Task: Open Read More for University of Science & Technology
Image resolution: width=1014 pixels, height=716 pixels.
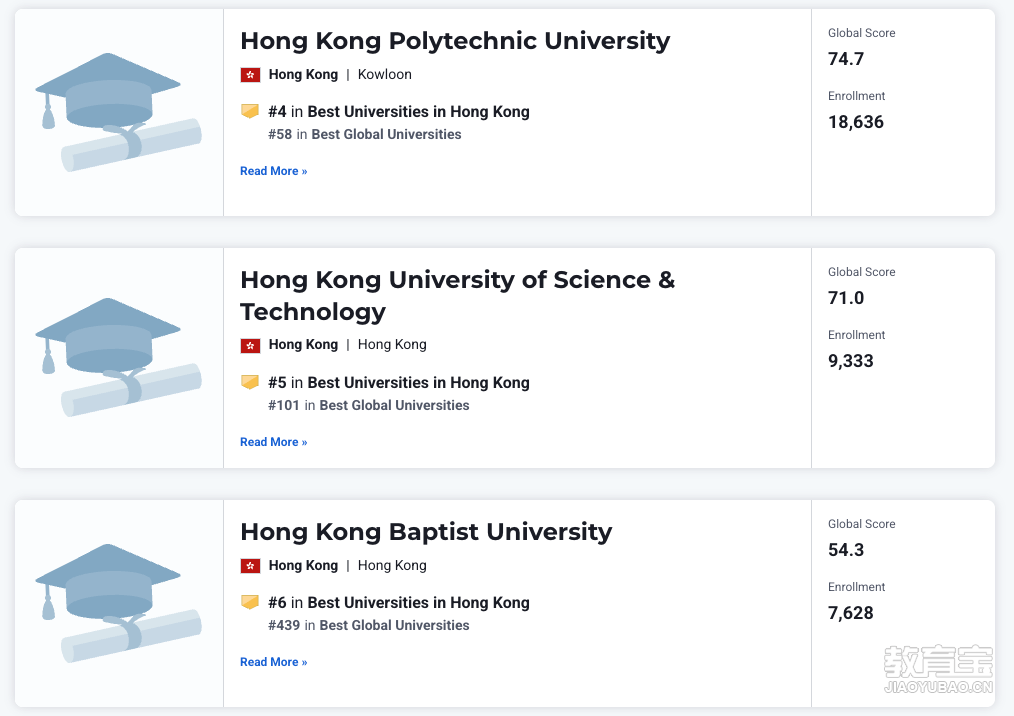Action: point(274,442)
